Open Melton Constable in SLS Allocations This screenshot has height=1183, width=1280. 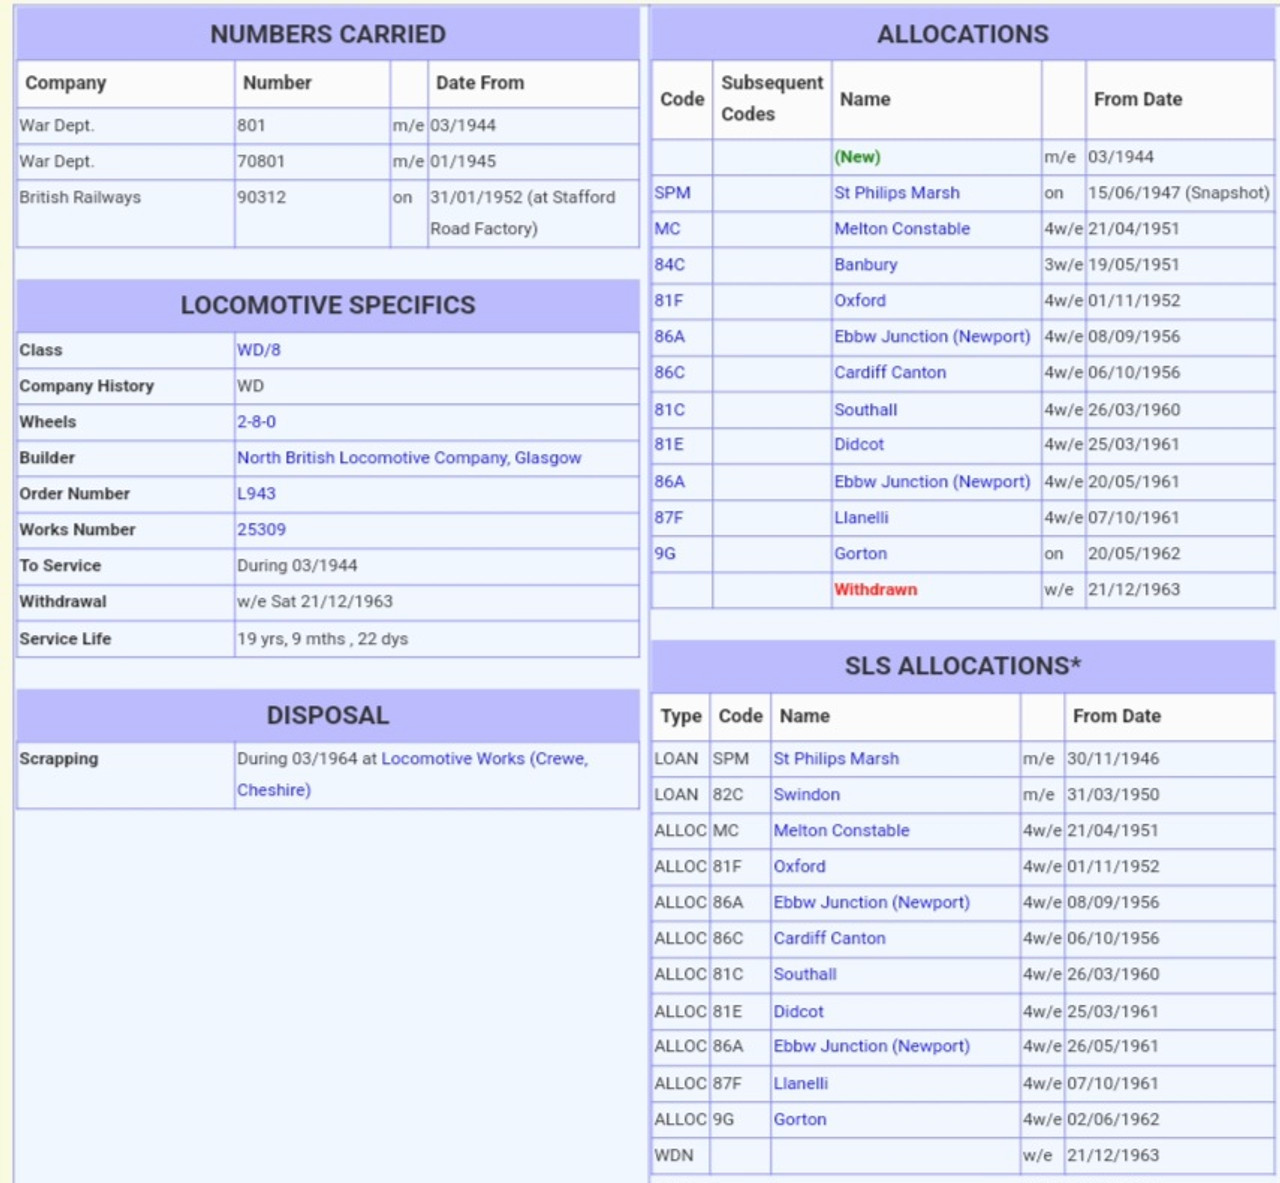841,831
